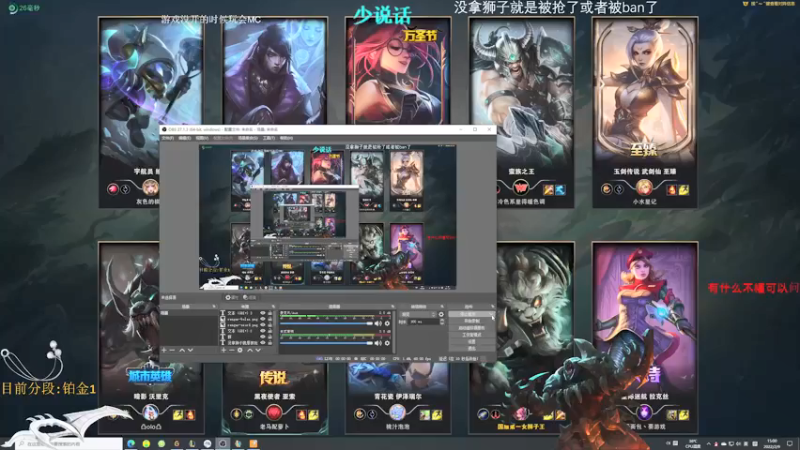This screenshot has width=800, height=450.
Task: Open the 文件(F) menu in OBS
Action: pyautogui.click(x=168, y=138)
